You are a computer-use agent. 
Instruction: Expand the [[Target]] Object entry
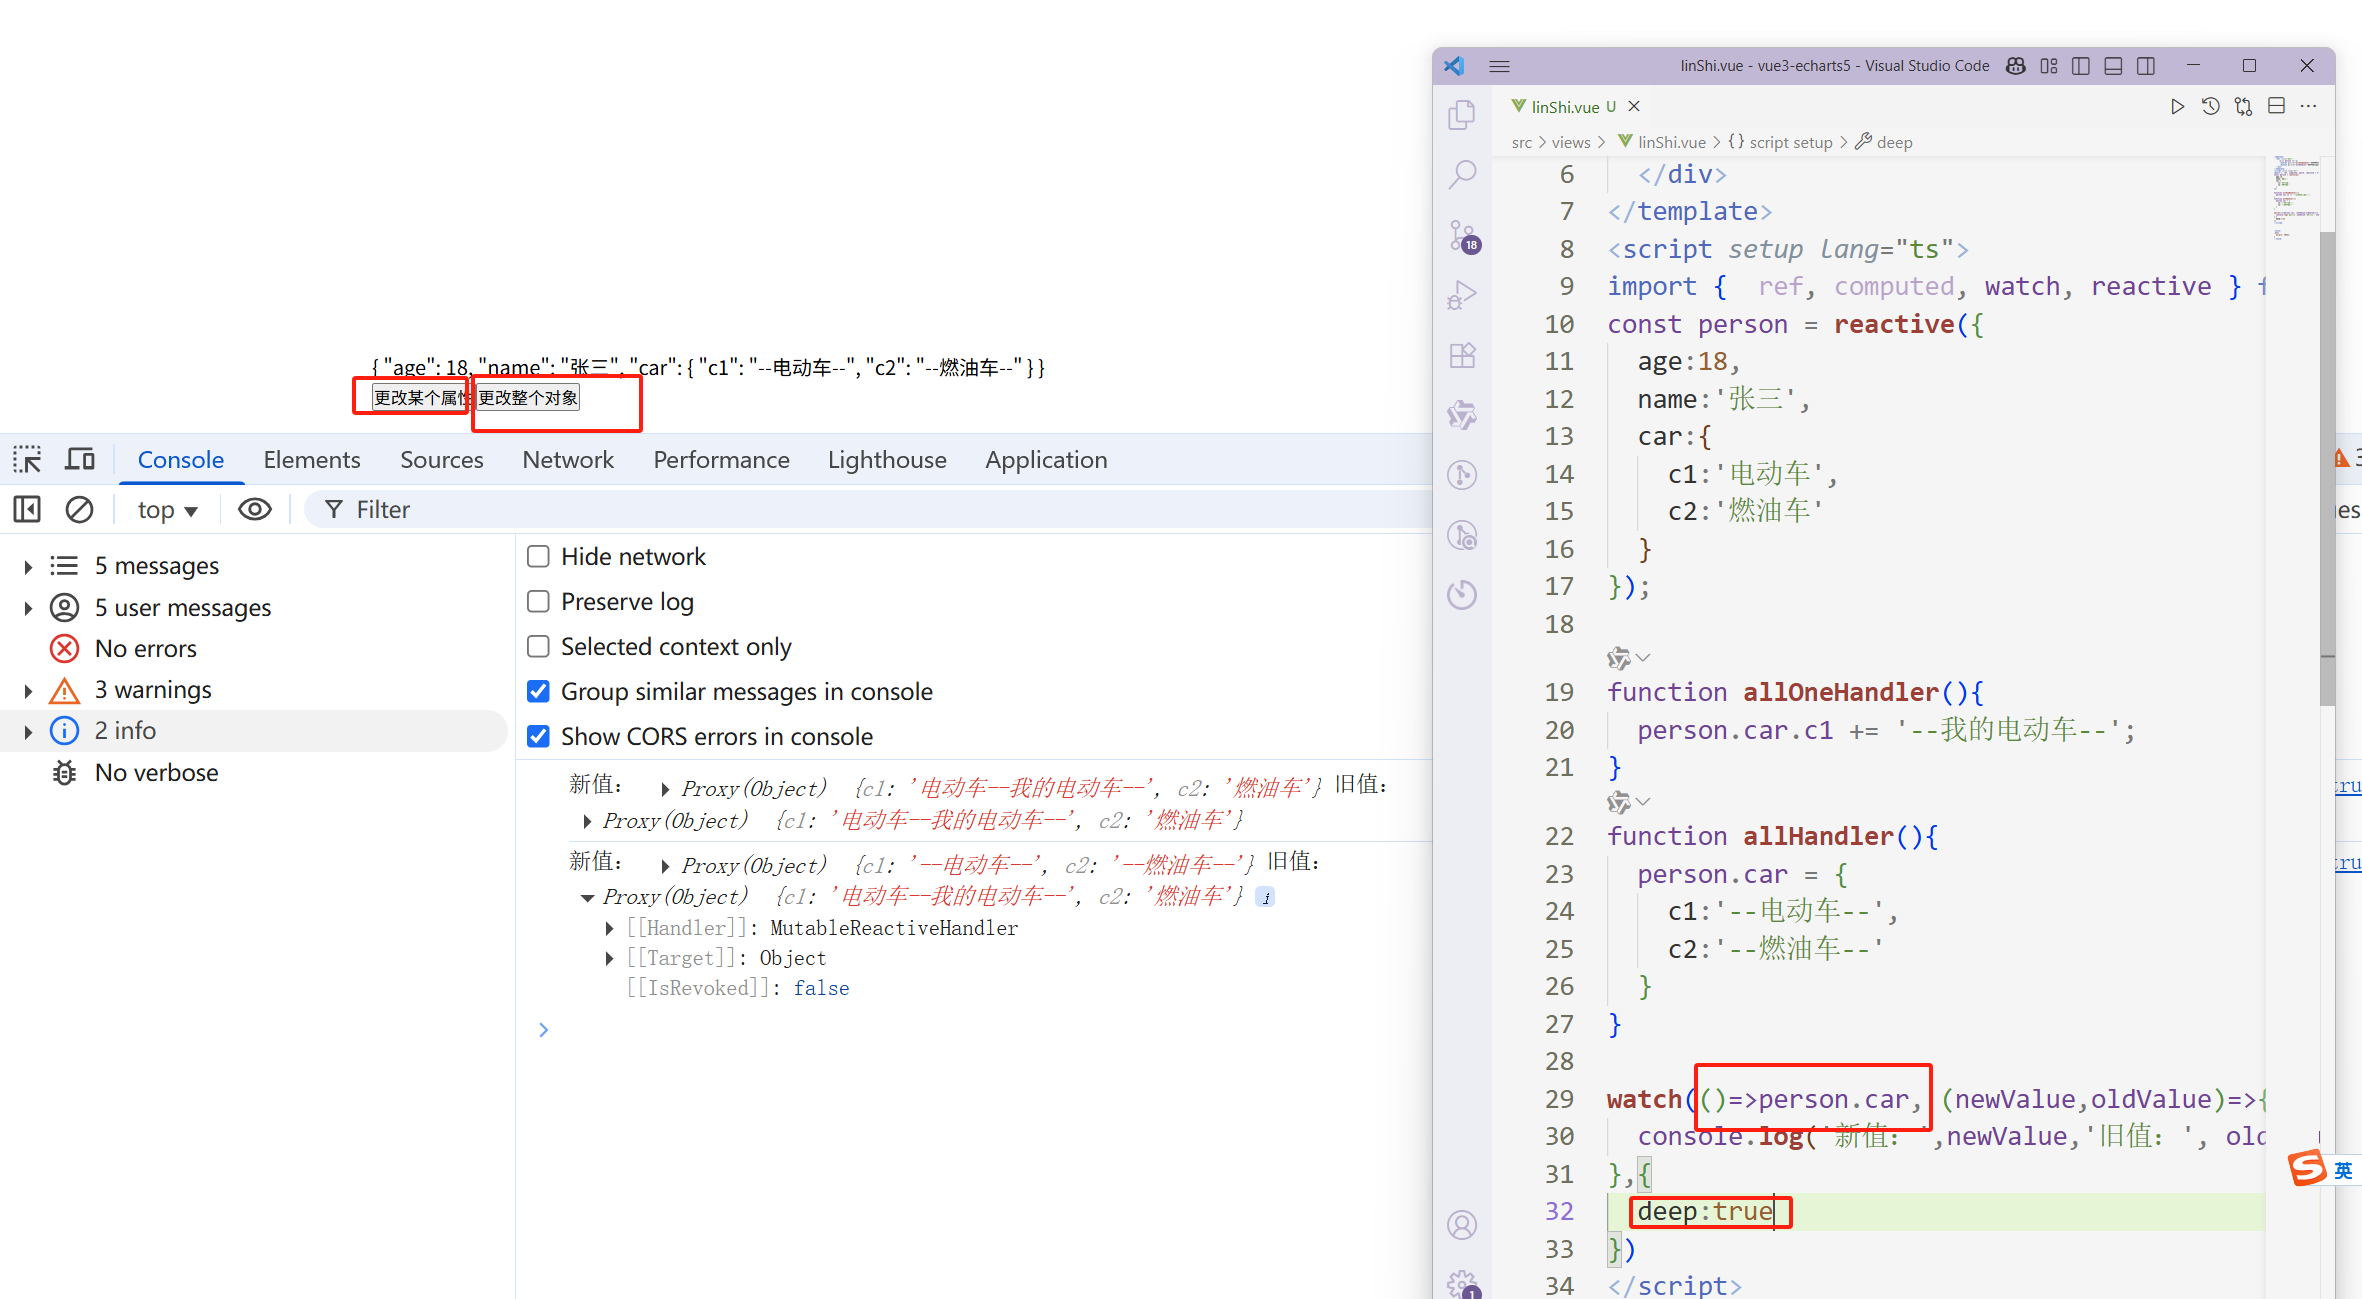609,958
